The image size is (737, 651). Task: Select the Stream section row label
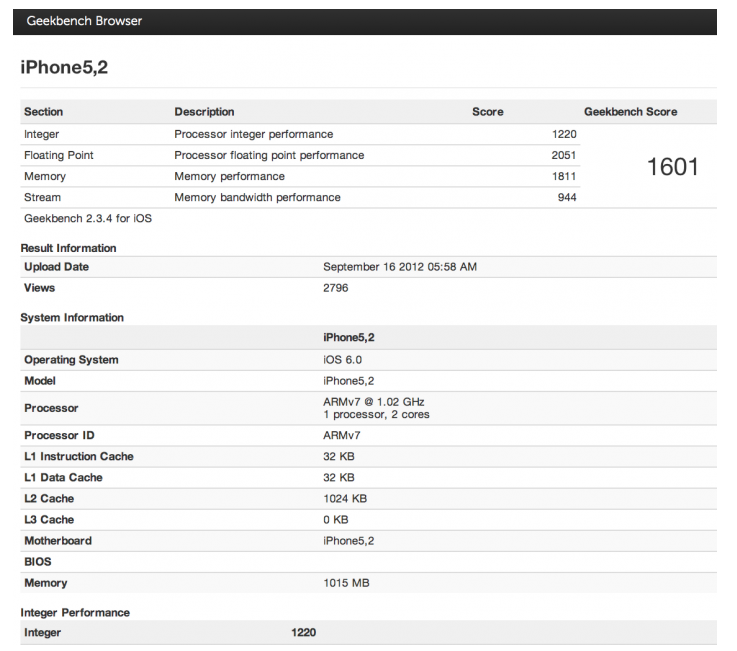click(42, 197)
